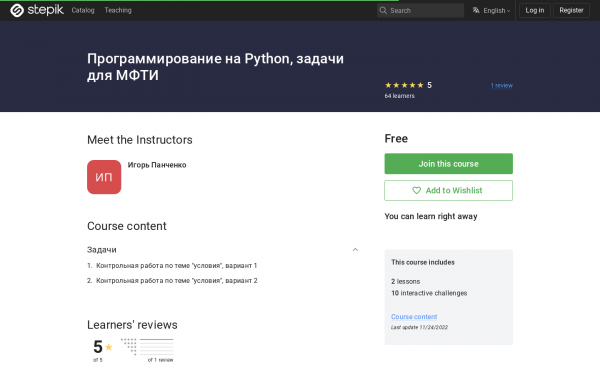
Task: Open the 1 review link
Action: (x=502, y=86)
